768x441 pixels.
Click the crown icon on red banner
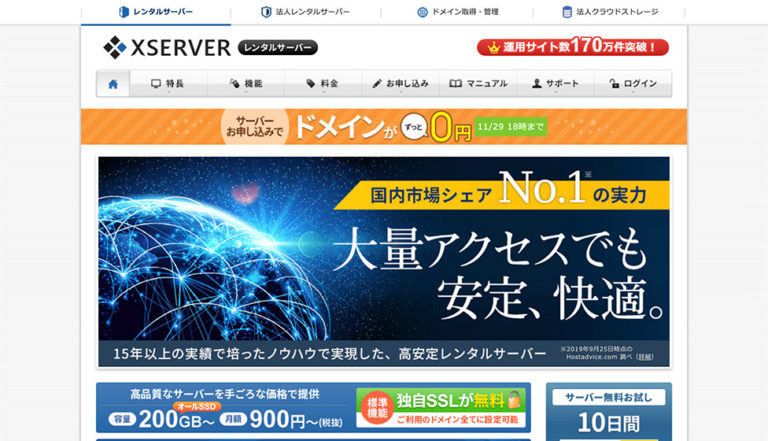coord(493,48)
